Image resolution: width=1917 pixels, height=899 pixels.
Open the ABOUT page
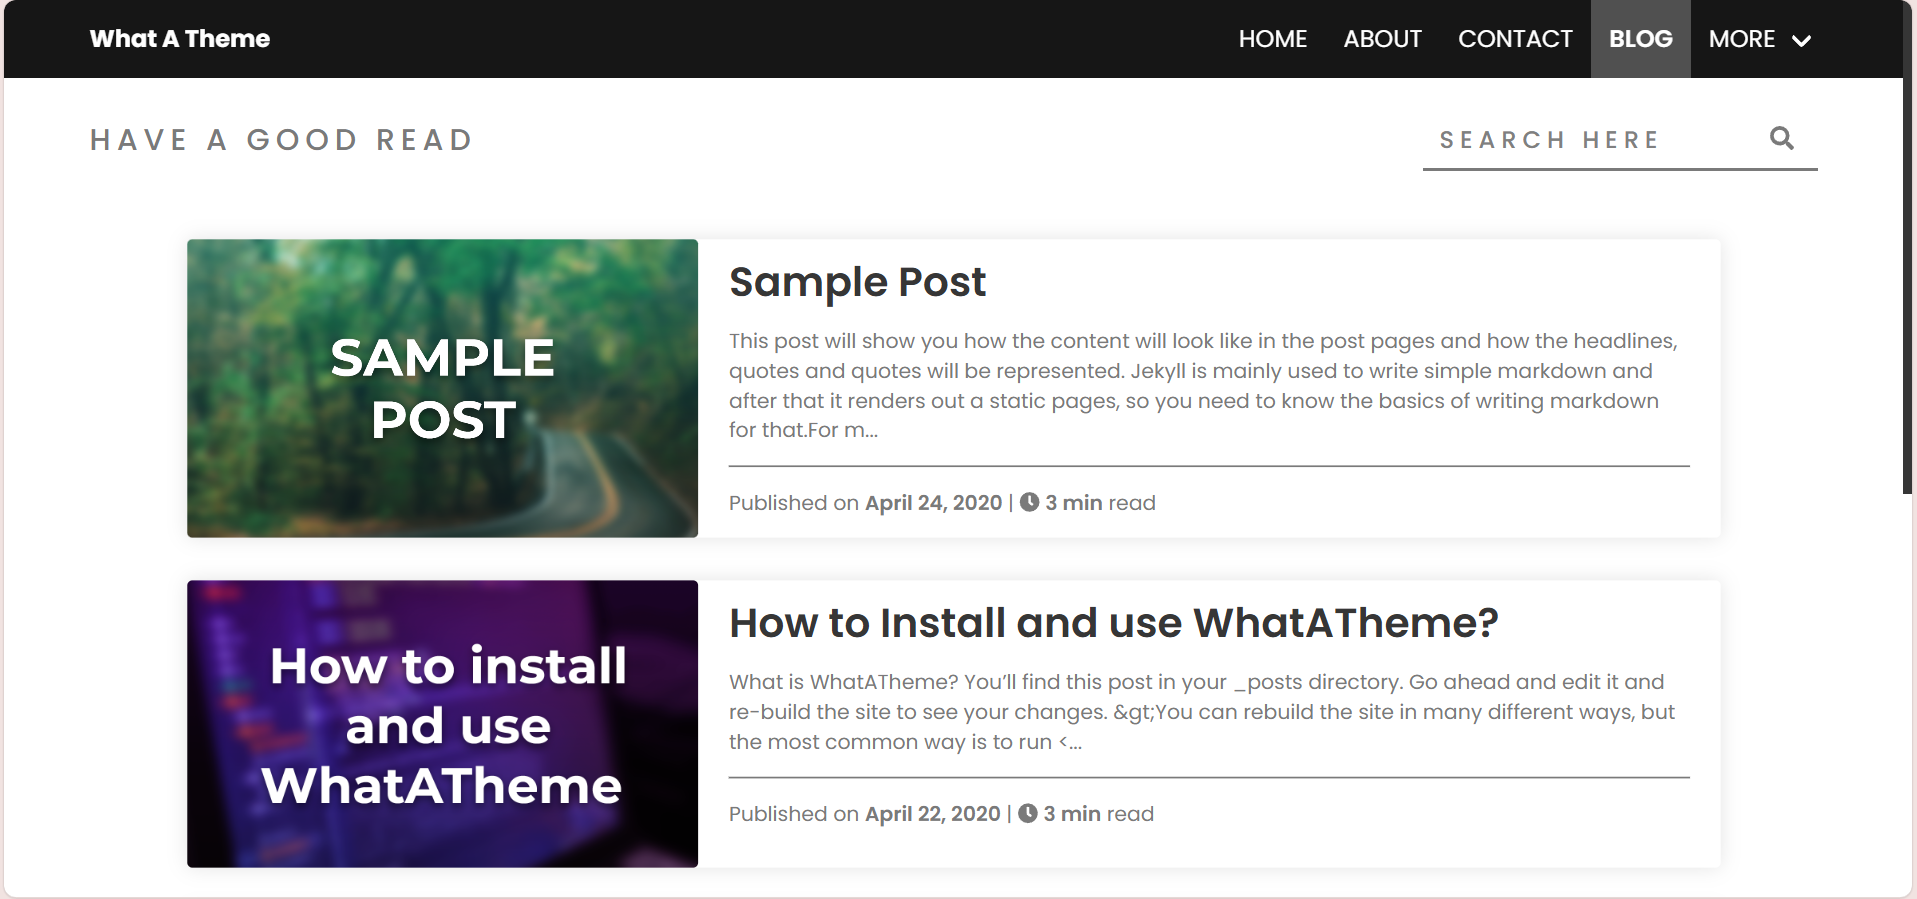coord(1382,39)
